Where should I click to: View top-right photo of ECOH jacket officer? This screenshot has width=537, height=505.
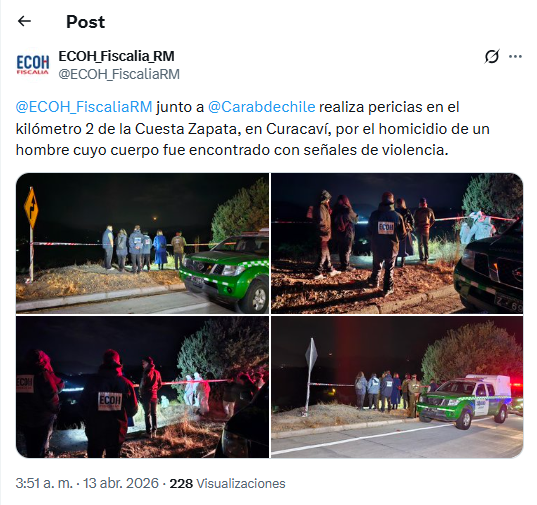click(397, 243)
